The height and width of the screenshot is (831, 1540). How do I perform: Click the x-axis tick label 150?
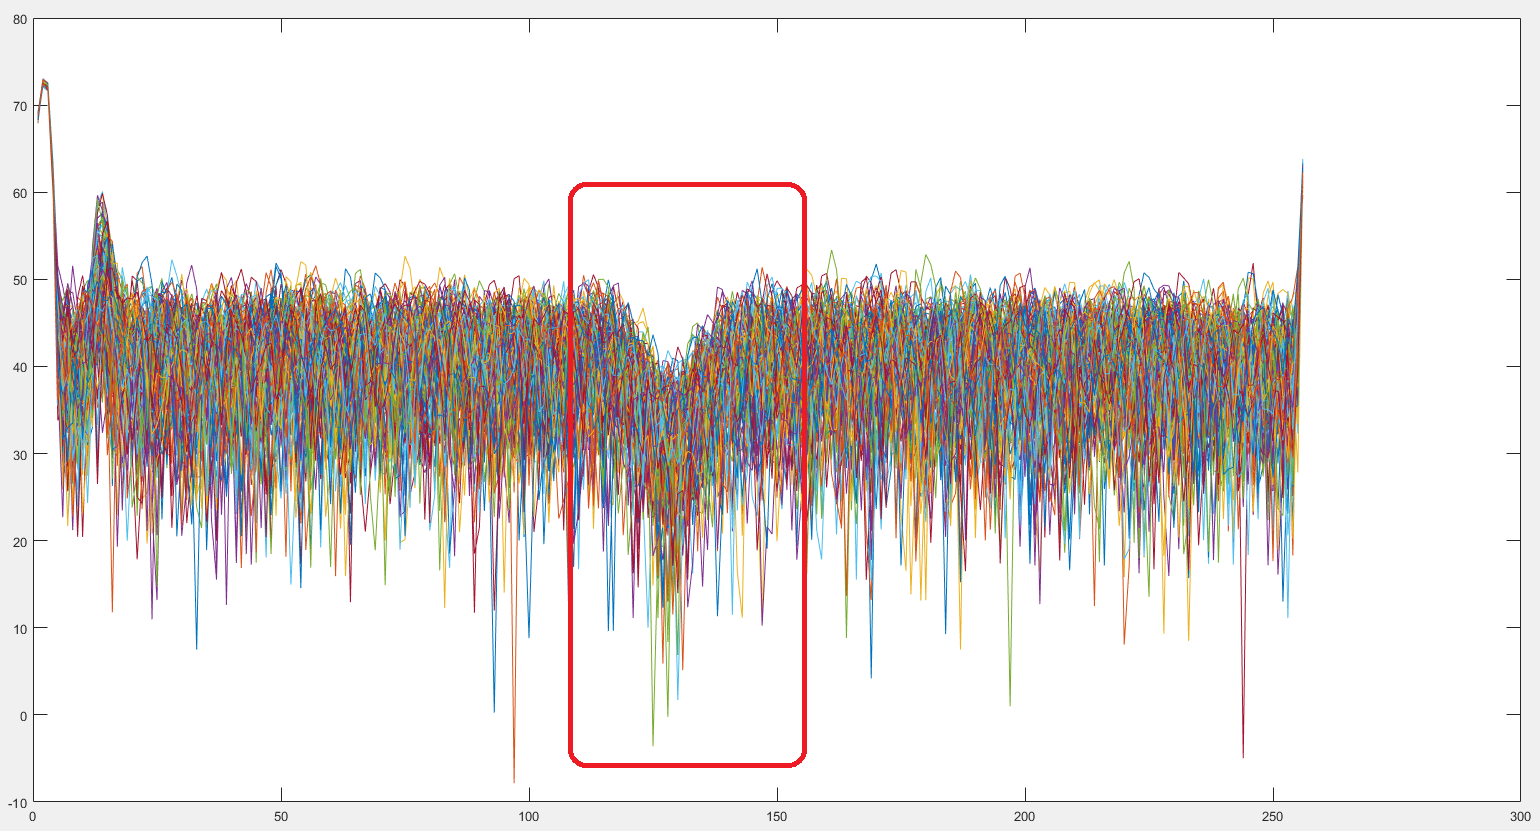777,816
